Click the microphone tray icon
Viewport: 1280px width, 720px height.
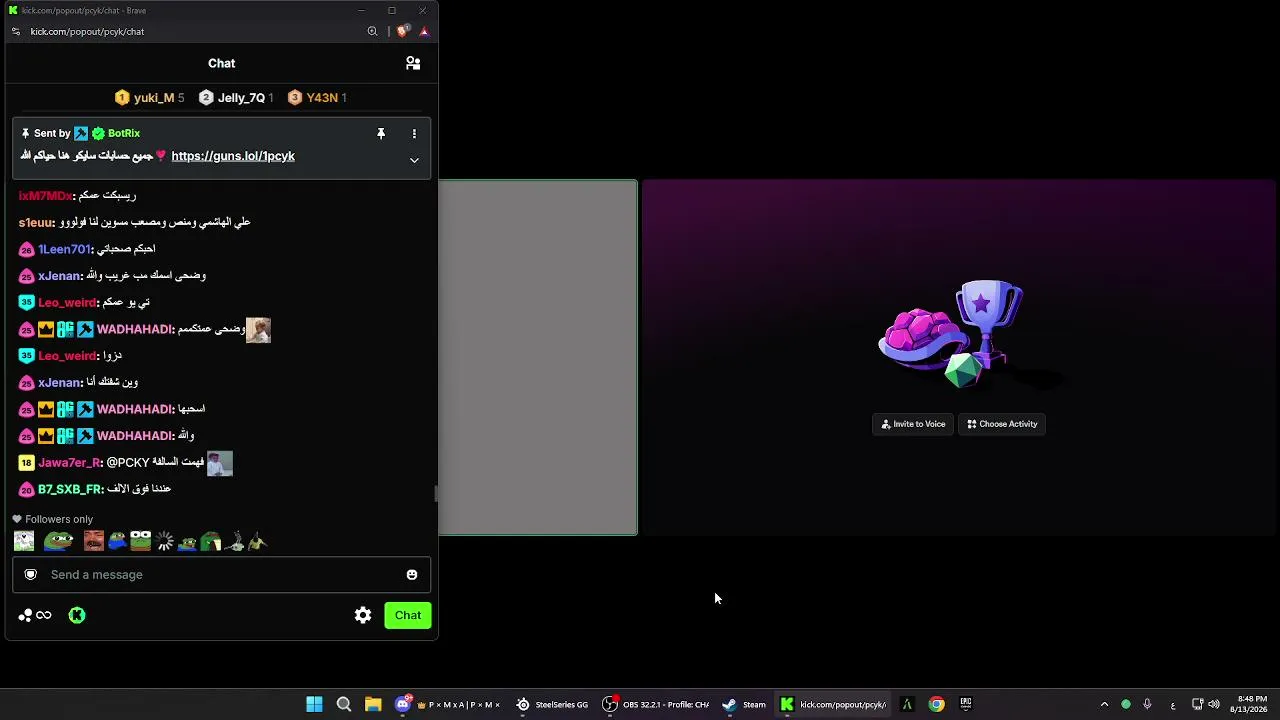coord(1147,704)
